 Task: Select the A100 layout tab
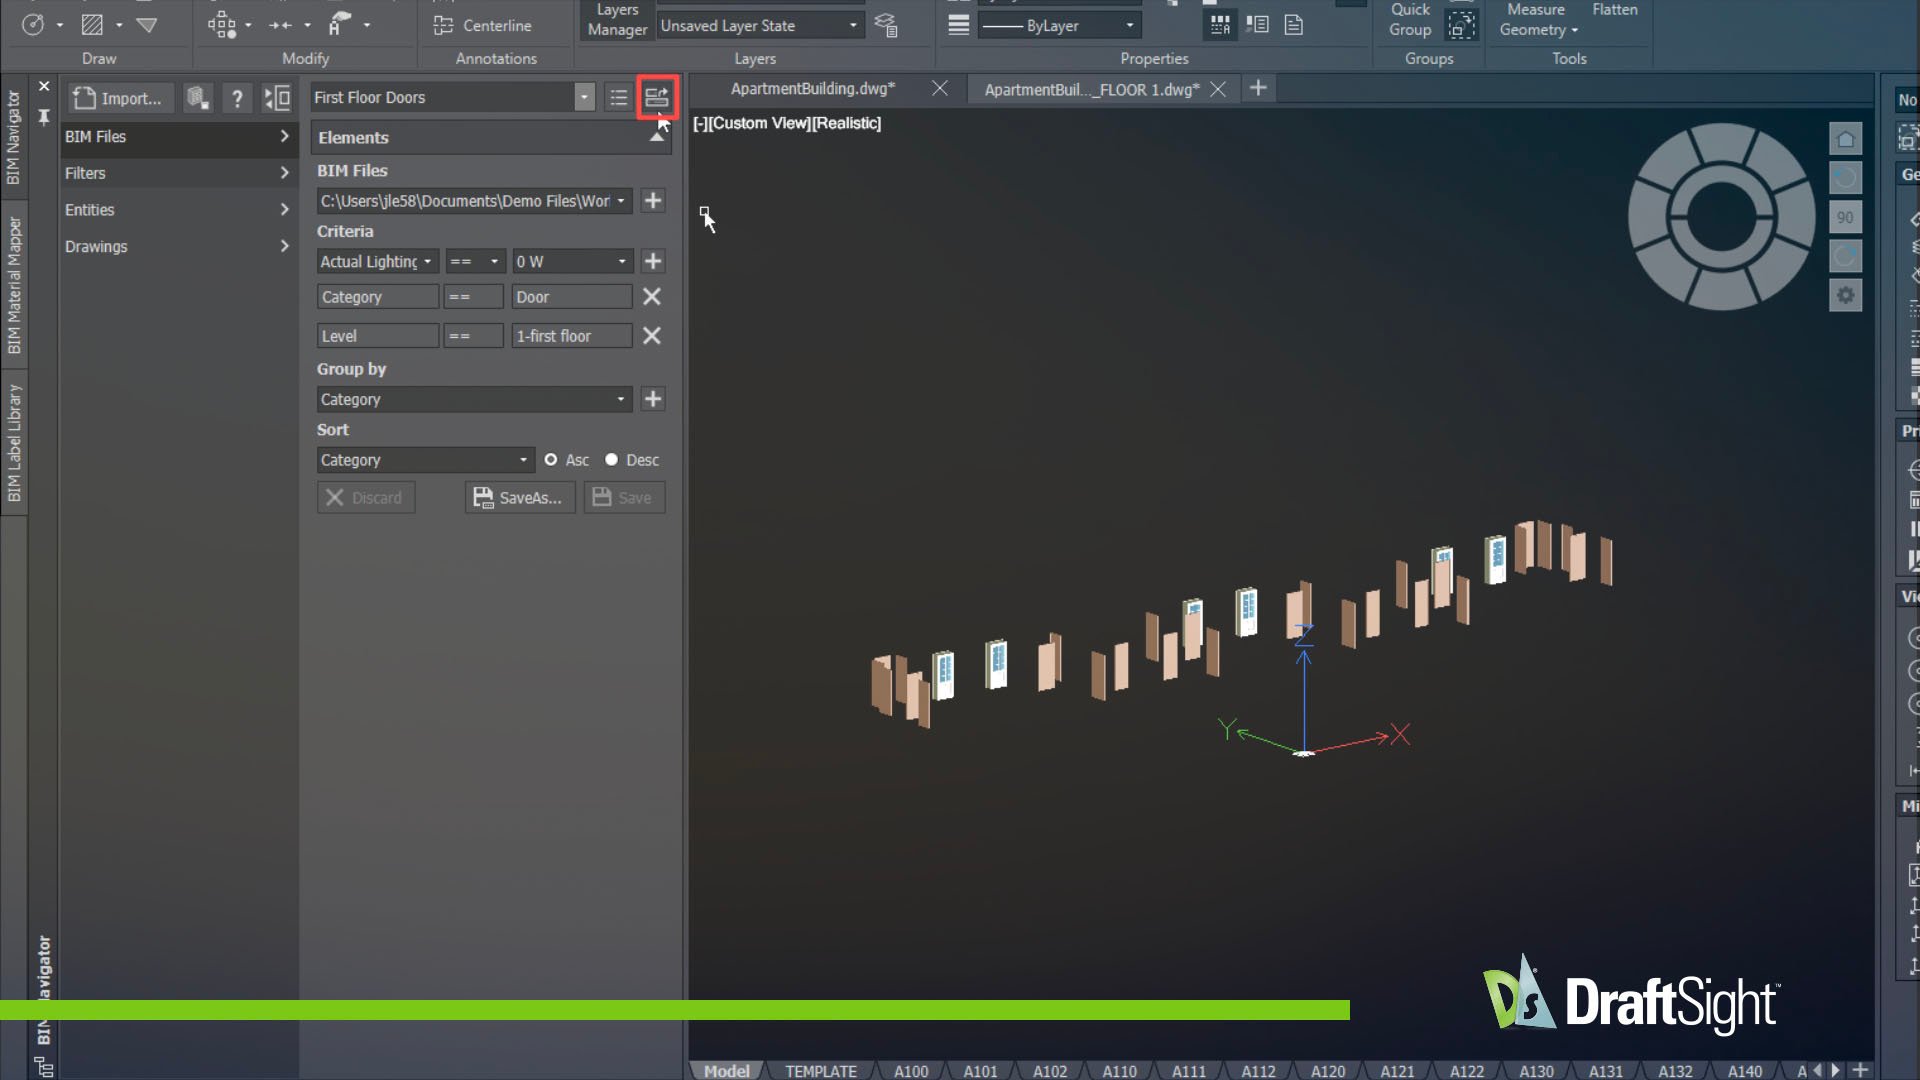point(909,1070)
